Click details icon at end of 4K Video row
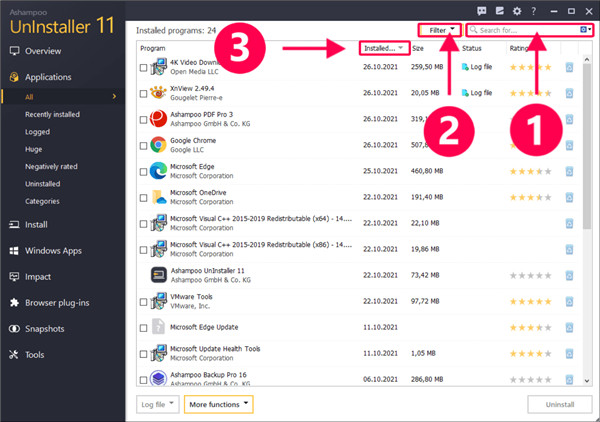 tap(569, 67)
